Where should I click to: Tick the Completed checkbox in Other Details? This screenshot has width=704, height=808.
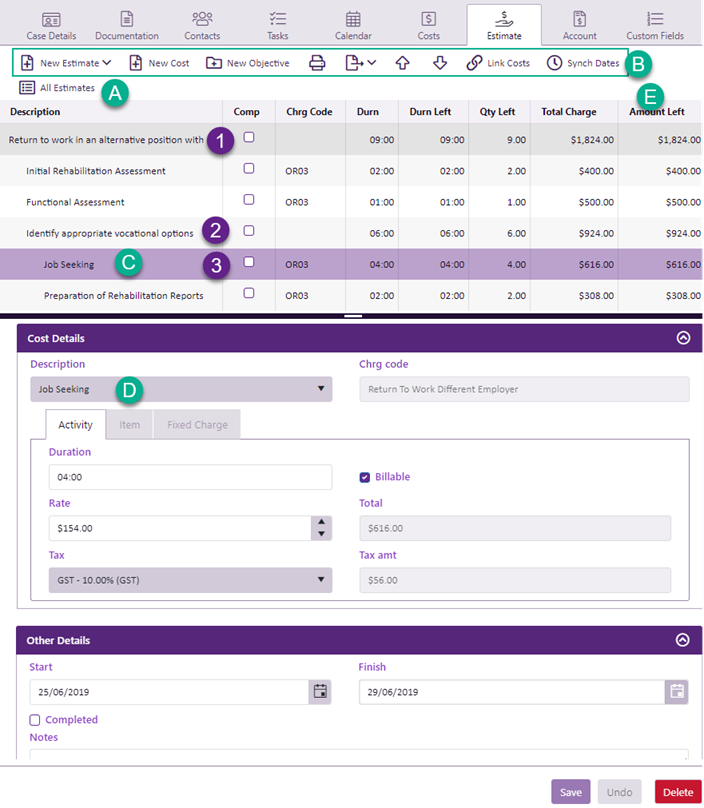point(35,720)
